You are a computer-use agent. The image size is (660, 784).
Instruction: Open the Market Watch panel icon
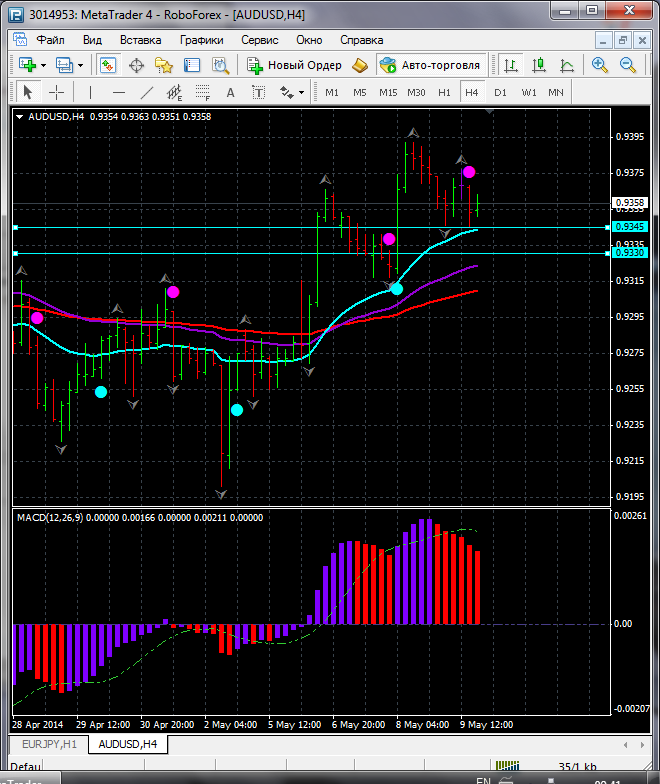pos(108,65)
